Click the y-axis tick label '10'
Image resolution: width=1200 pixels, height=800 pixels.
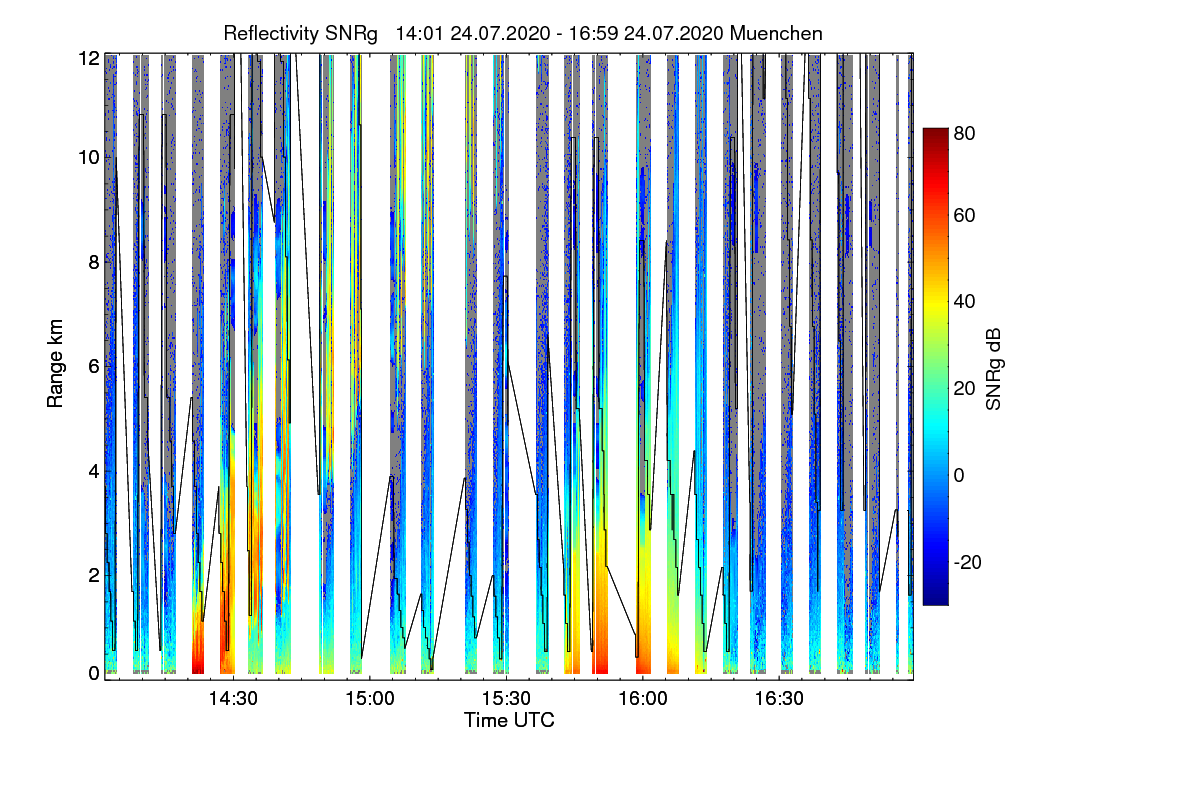88,157
